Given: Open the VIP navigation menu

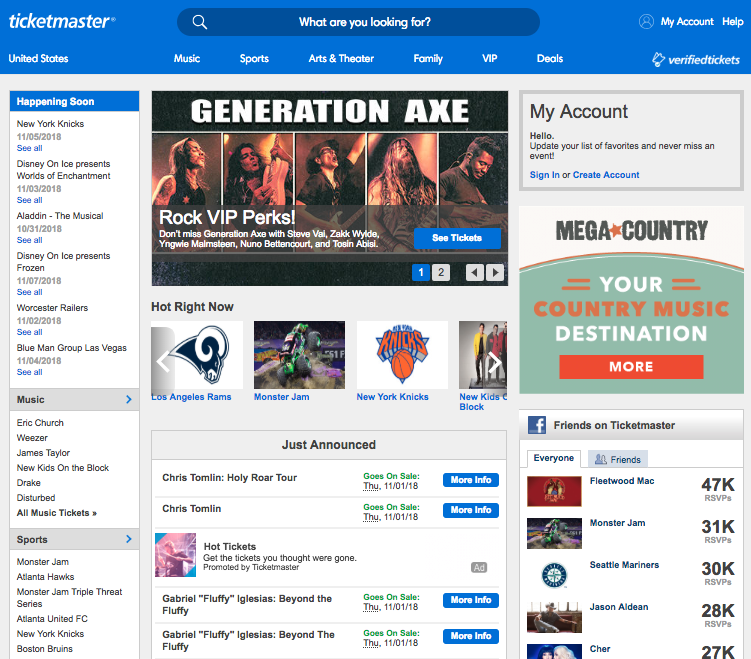Looking at the screenshot, I should 489,58.
